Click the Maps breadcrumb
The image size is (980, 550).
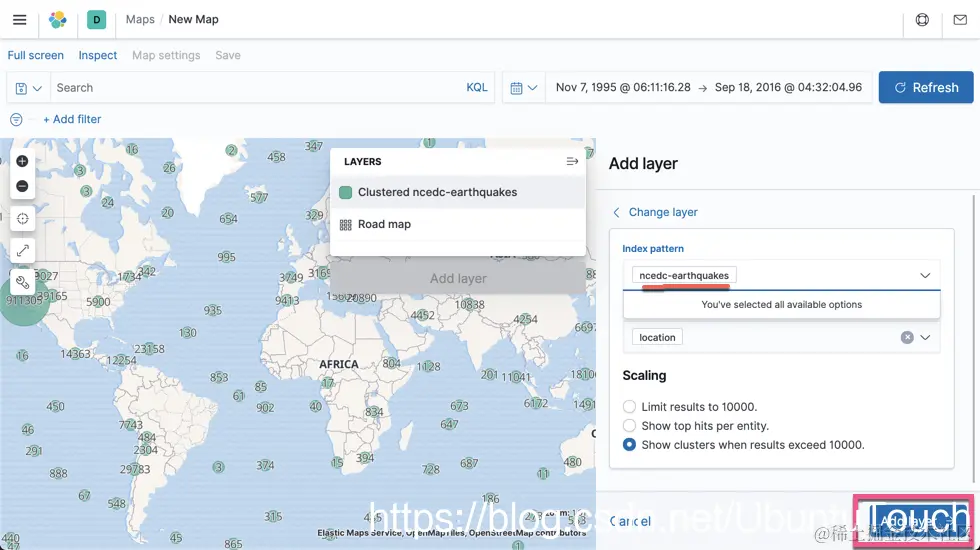coord(140,19)
